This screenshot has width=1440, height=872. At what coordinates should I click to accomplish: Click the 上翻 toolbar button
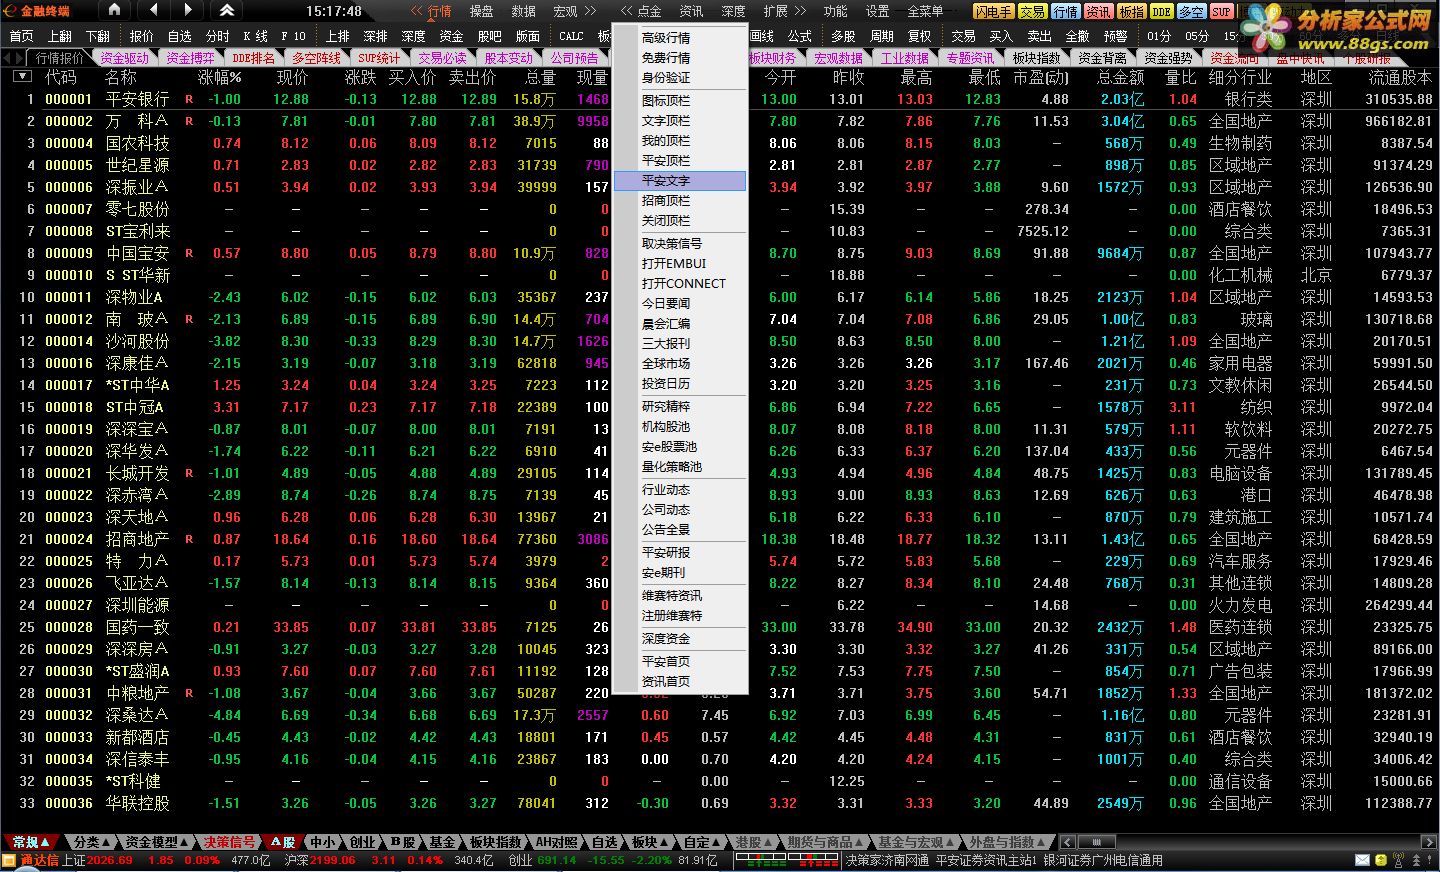60,36
